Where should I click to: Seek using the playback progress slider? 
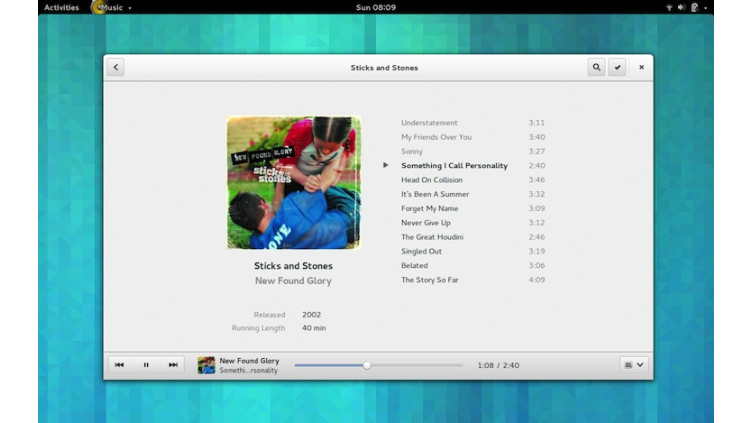pos(378,365)
